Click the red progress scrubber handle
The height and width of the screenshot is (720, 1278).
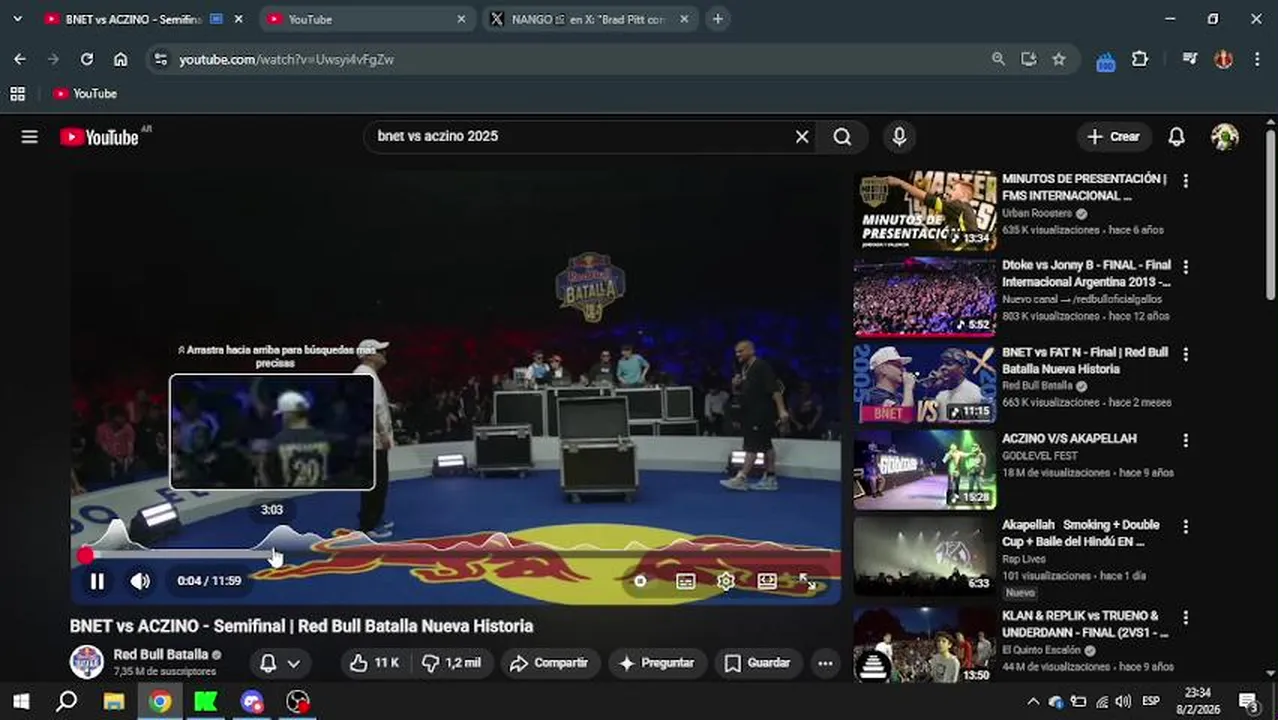pyautogui.click(x=85, y=554)
